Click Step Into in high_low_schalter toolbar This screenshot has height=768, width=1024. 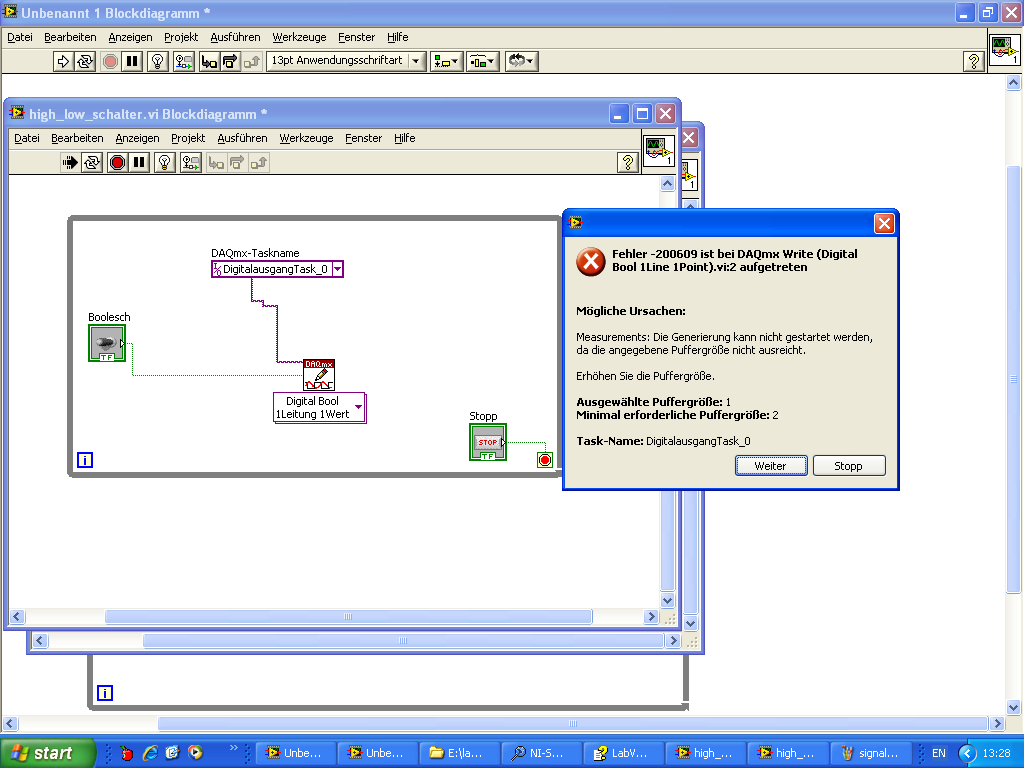tap(216, 163)
